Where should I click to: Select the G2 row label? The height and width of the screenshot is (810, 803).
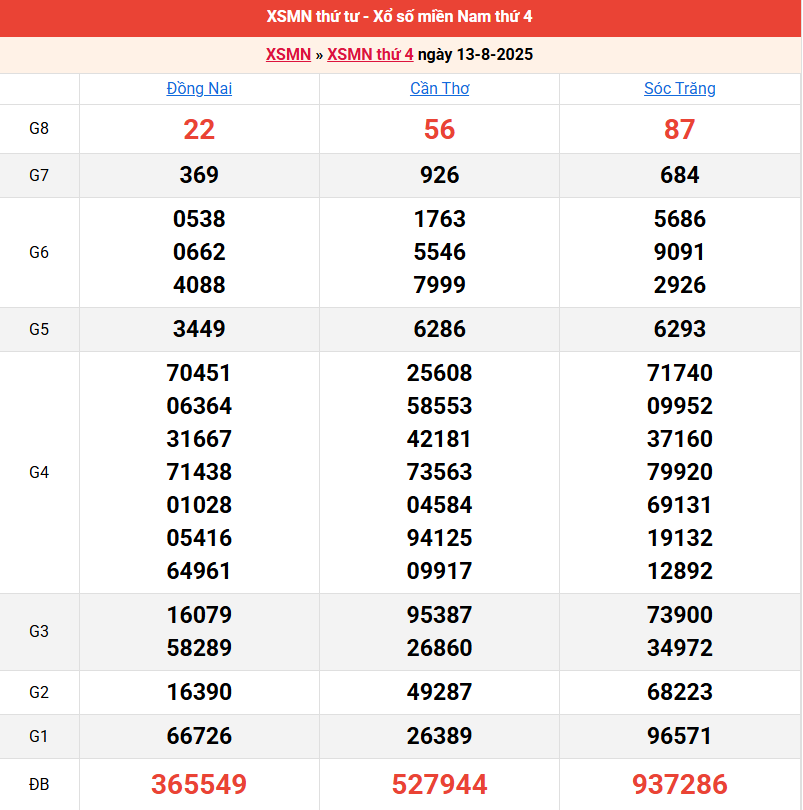tap(39, 693)
